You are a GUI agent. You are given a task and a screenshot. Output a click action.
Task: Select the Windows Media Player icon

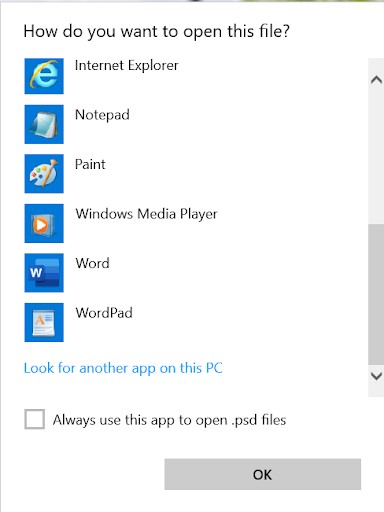click(44, 223)
